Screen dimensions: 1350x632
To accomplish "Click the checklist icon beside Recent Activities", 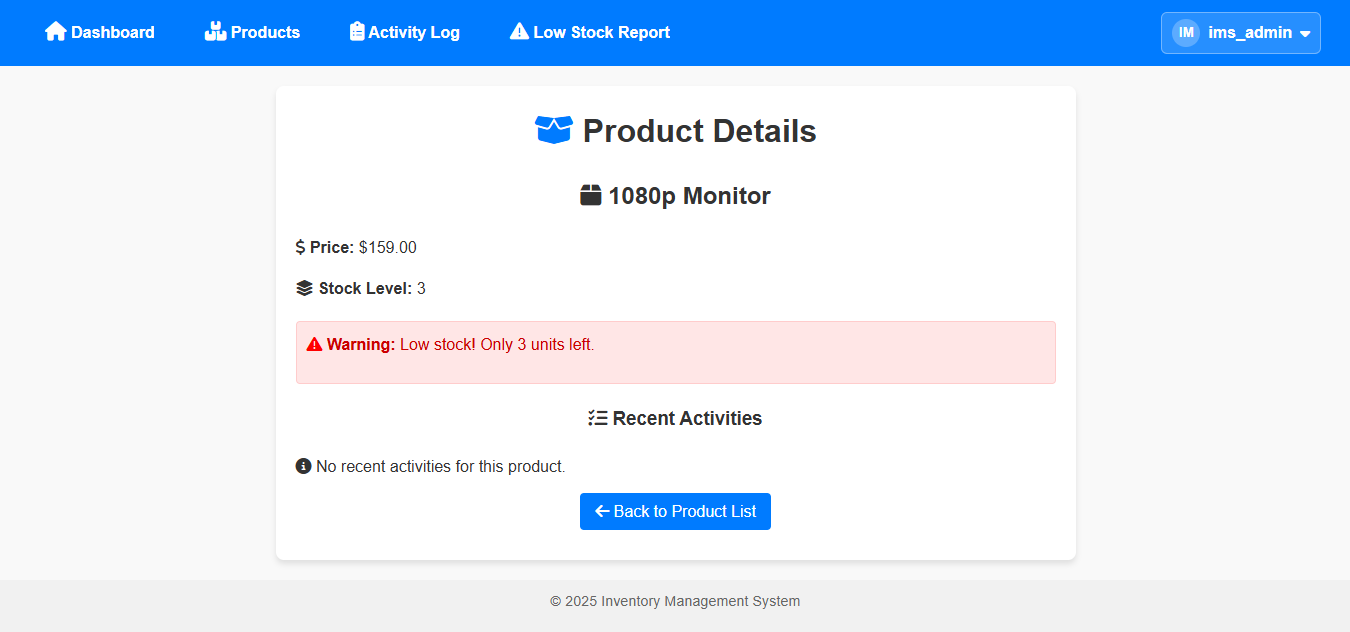I will point(598,418).
